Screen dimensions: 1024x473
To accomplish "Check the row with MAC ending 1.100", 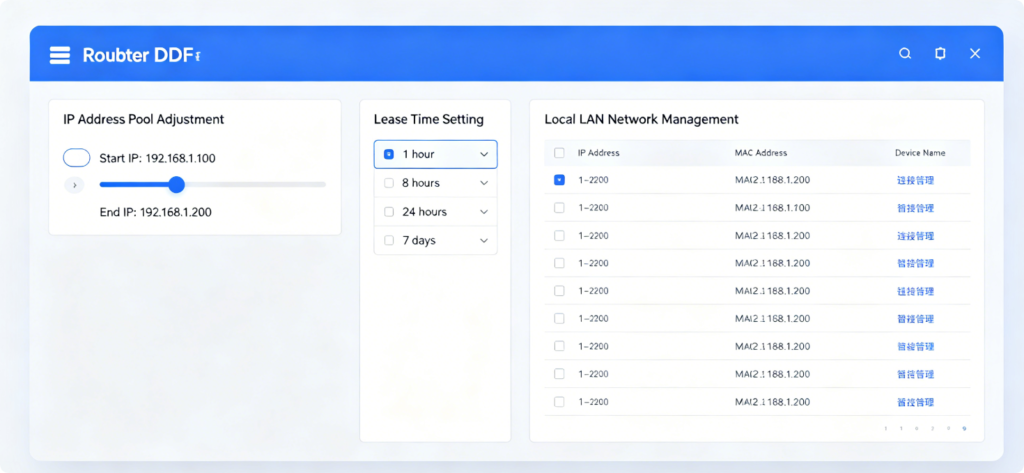I will (x=559, y=208).
